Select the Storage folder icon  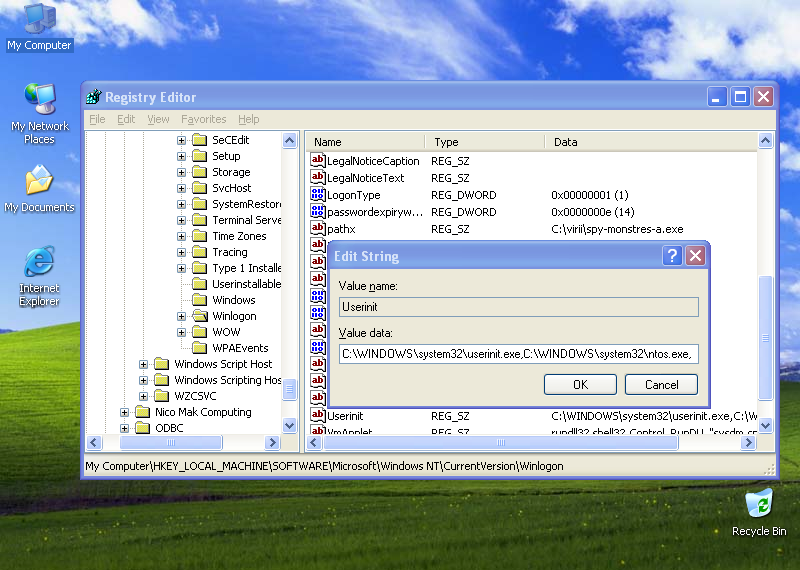(199, 172)
